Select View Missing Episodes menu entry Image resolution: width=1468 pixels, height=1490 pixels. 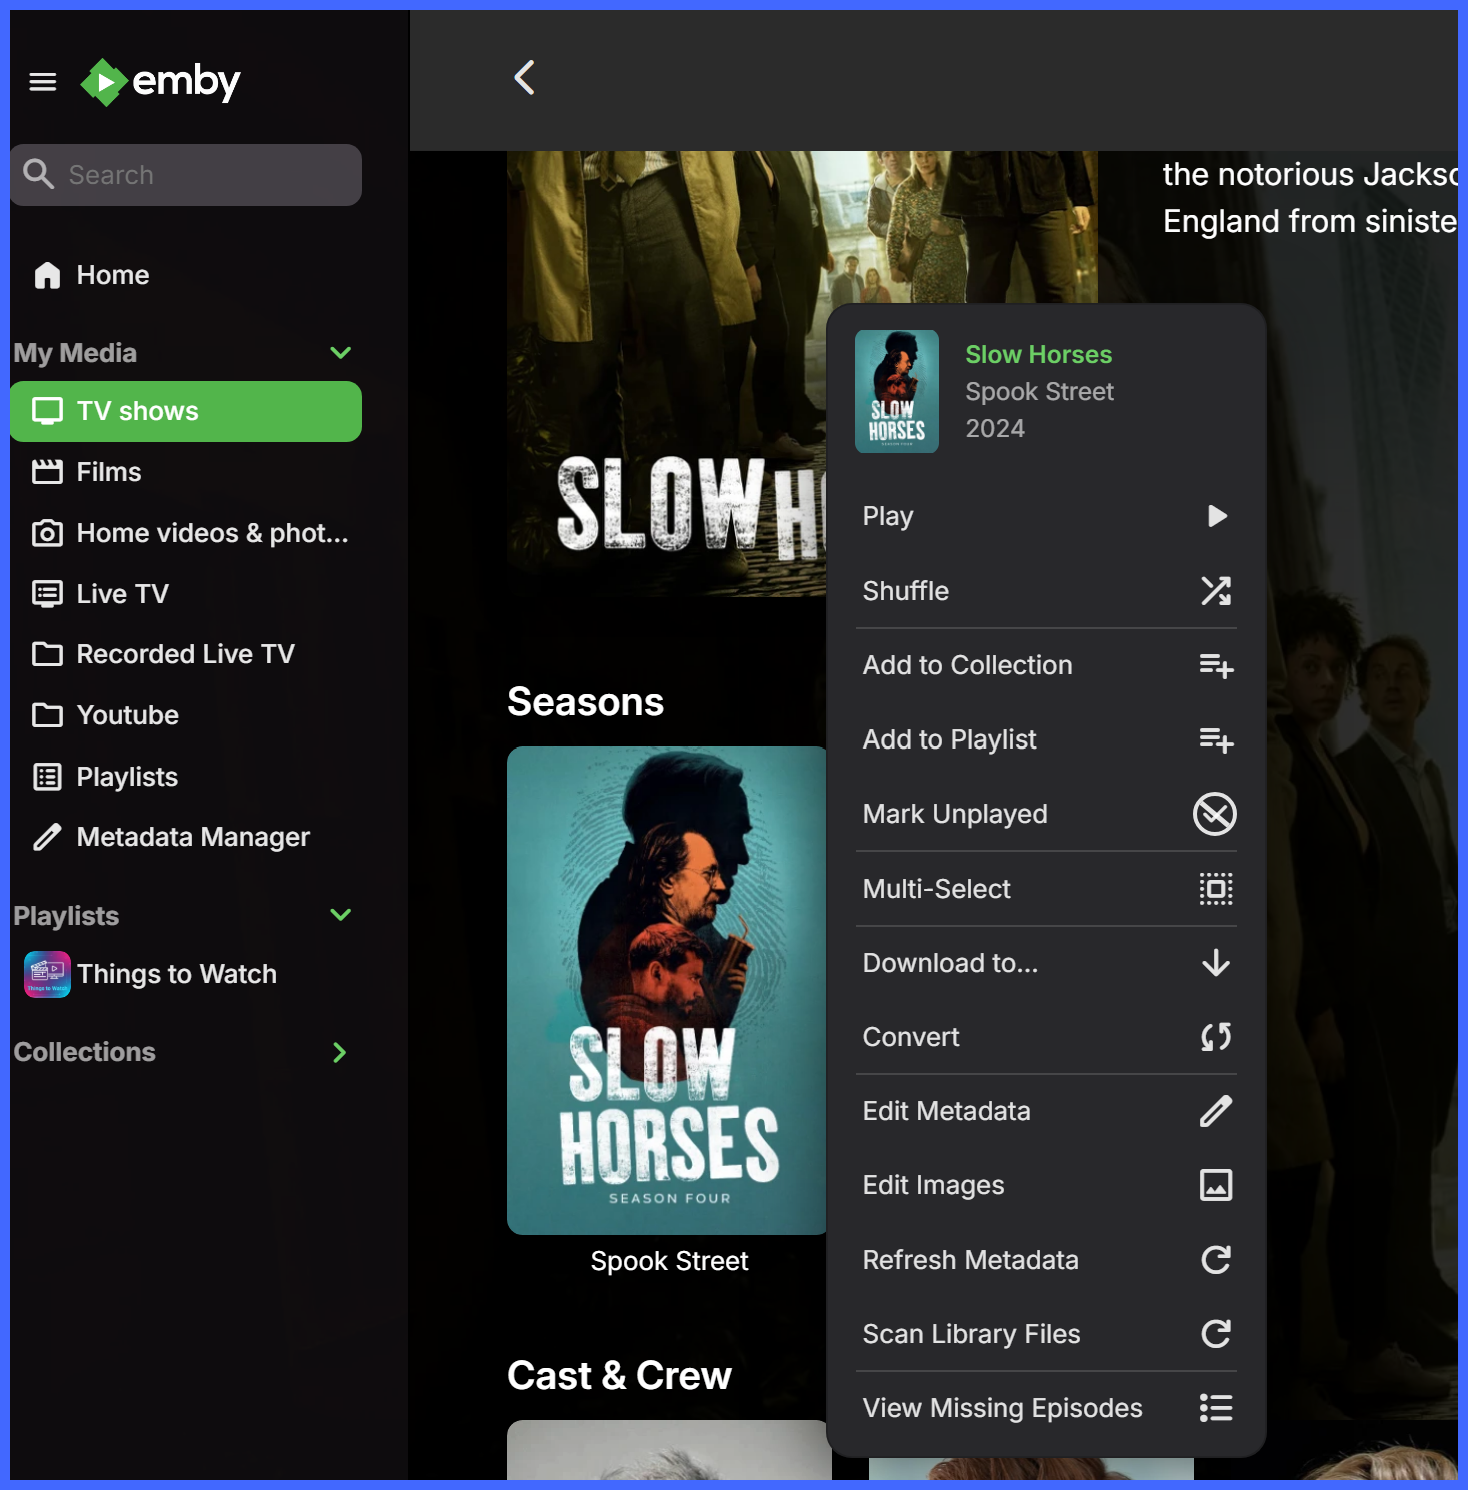[x=1047, y=1408]
